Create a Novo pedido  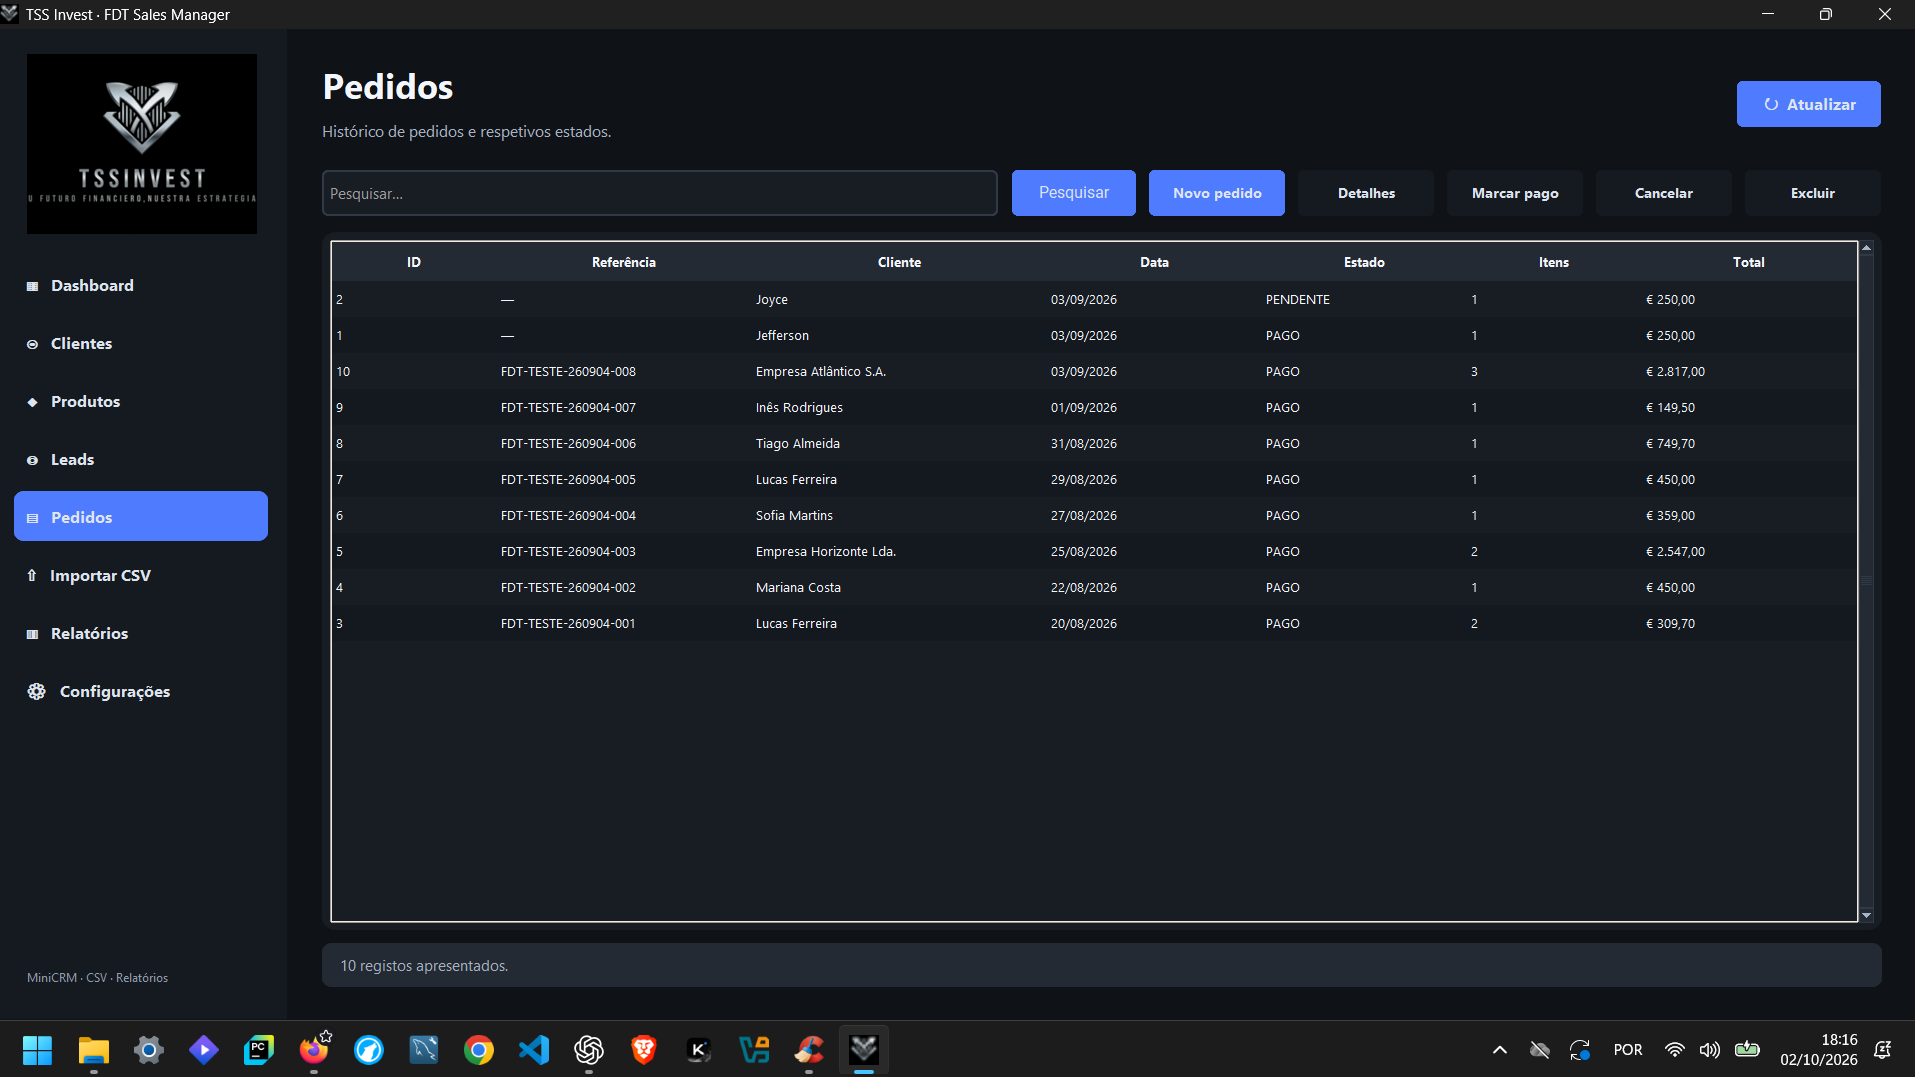pyautogui.click(x=1216, y=193)
